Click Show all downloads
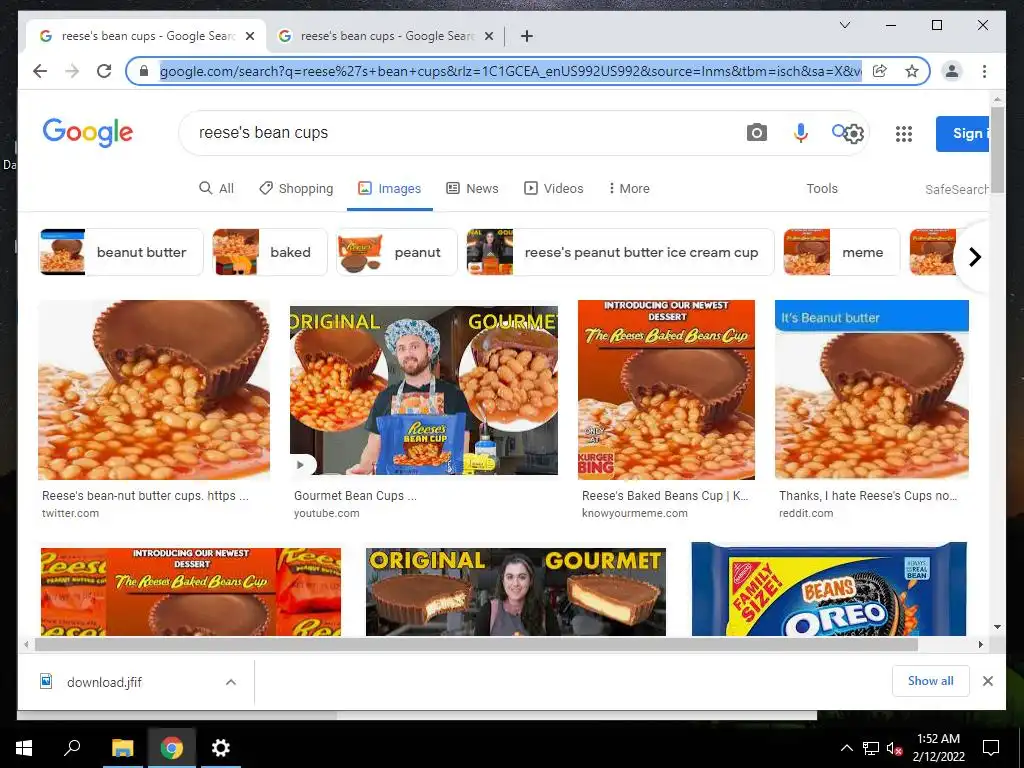This screenshot has width=1024, height=768. [931, 681]
